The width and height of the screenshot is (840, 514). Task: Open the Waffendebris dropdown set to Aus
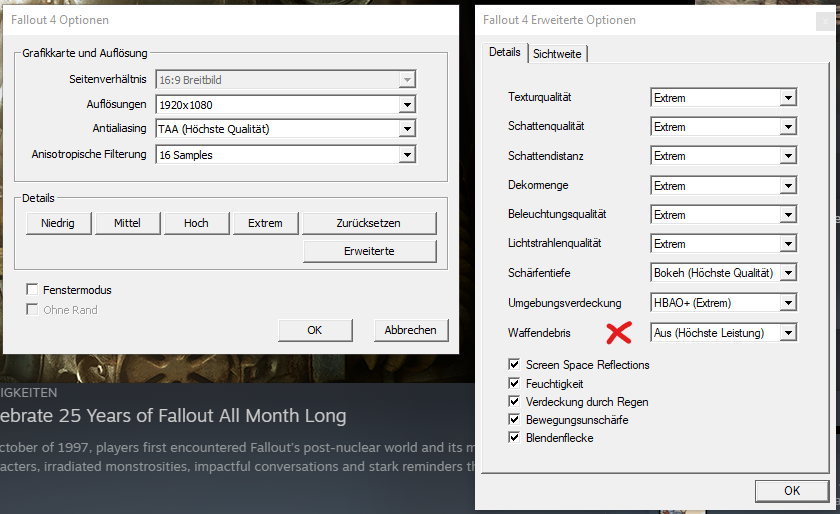[723, 333]
